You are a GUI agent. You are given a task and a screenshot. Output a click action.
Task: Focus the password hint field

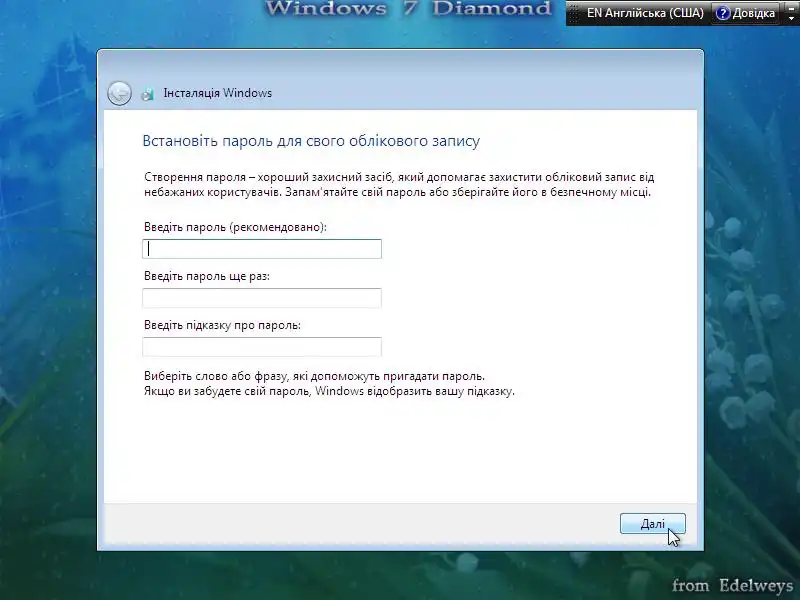pos(262,347)
